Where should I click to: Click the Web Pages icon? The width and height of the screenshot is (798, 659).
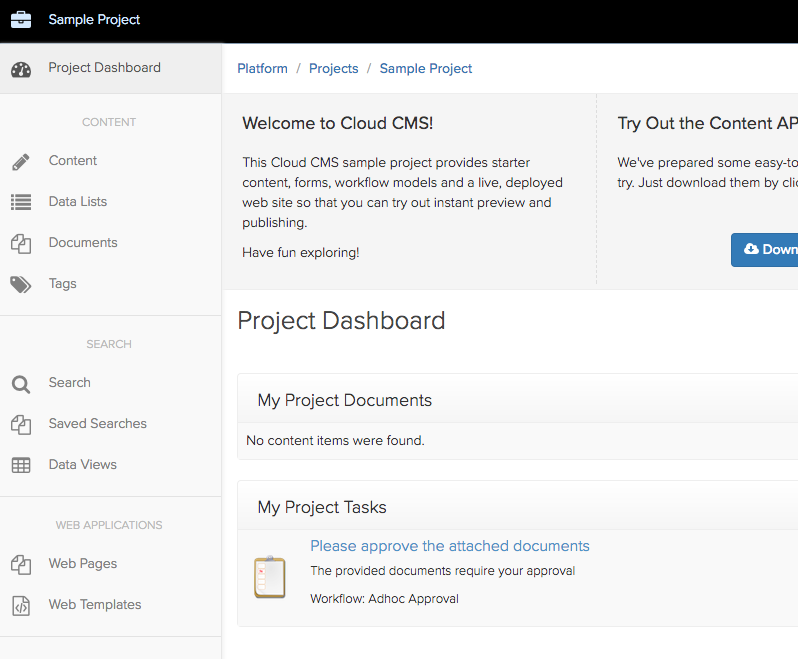21,564
